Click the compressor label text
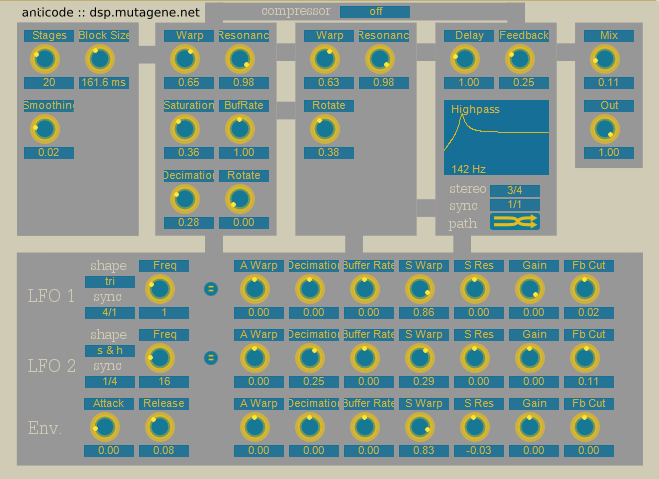The image size is (659, 479). point(296,11)
